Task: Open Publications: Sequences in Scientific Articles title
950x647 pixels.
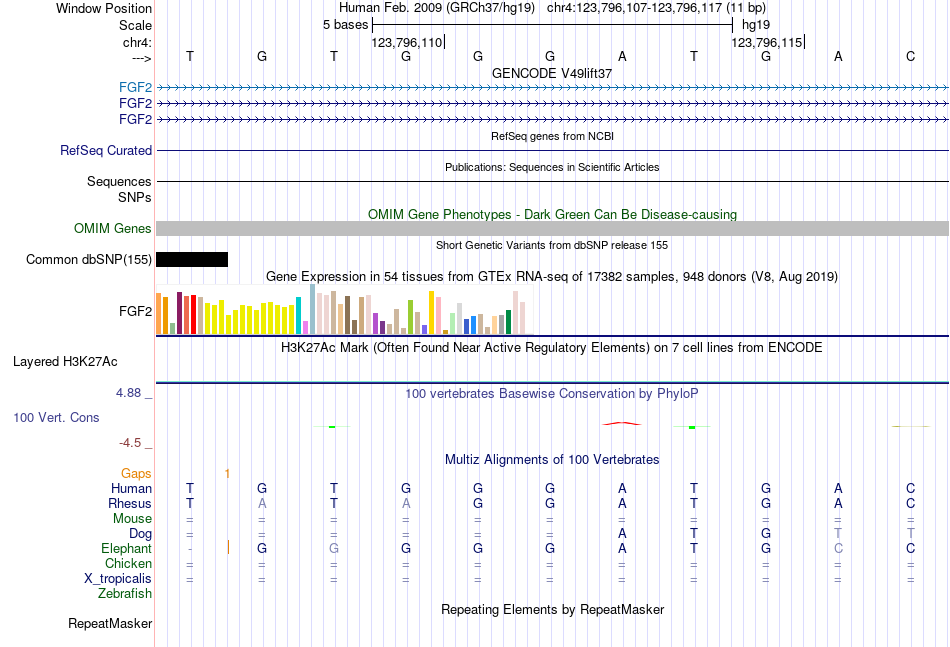Action: point(552,167)
